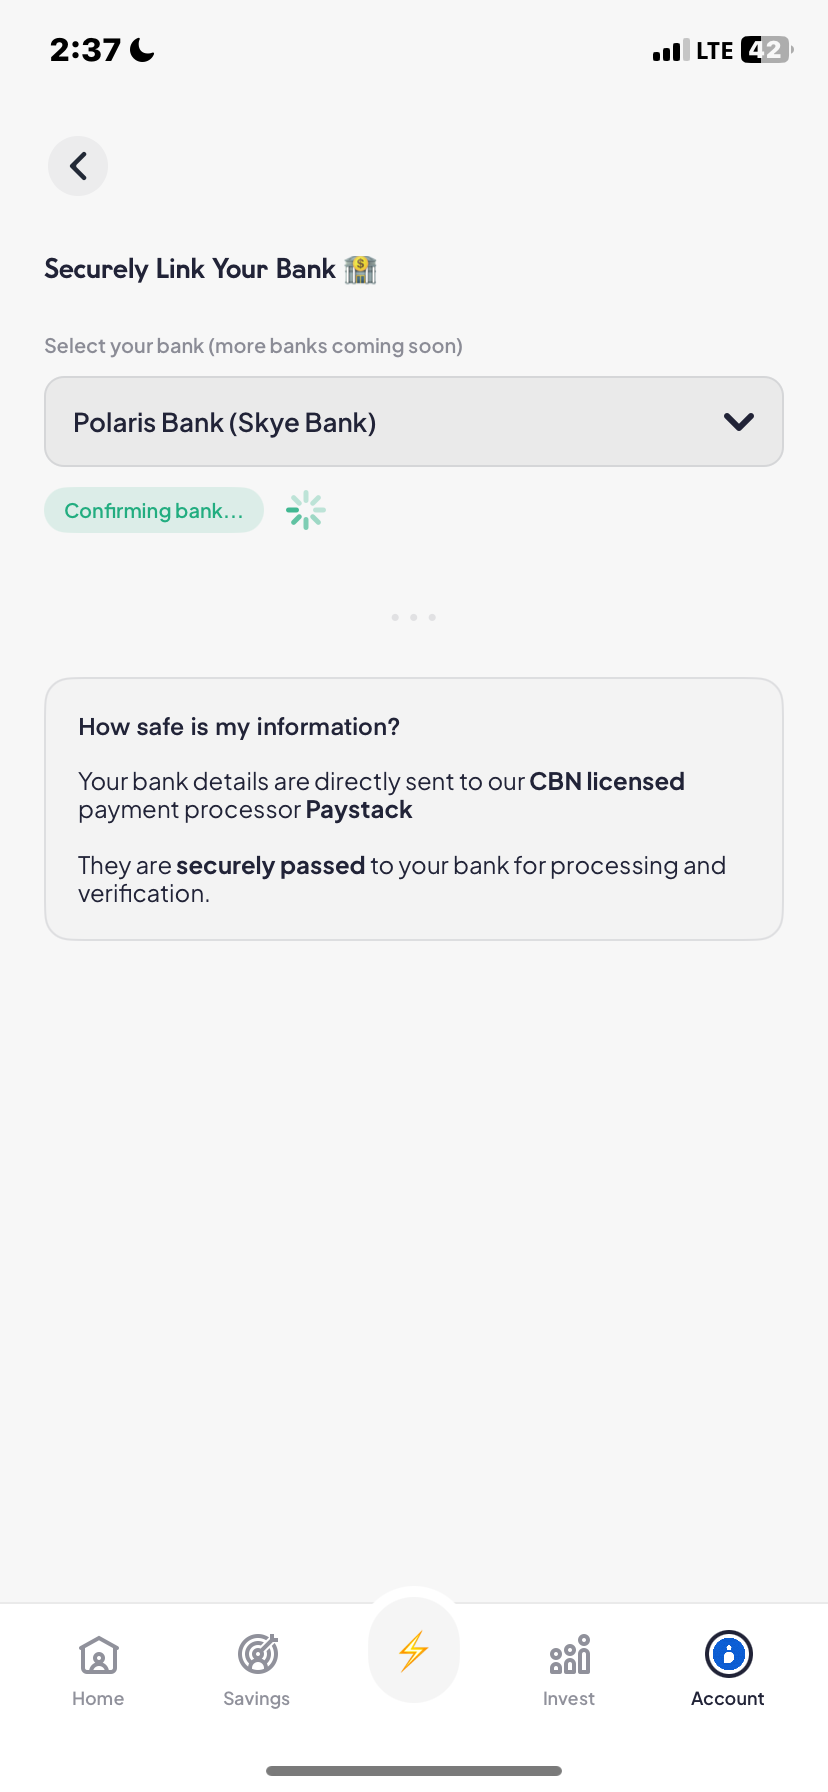Click the bold "CBN licensed" text
The width and height of the screenshot is (828, 1792).
[607, 782]
